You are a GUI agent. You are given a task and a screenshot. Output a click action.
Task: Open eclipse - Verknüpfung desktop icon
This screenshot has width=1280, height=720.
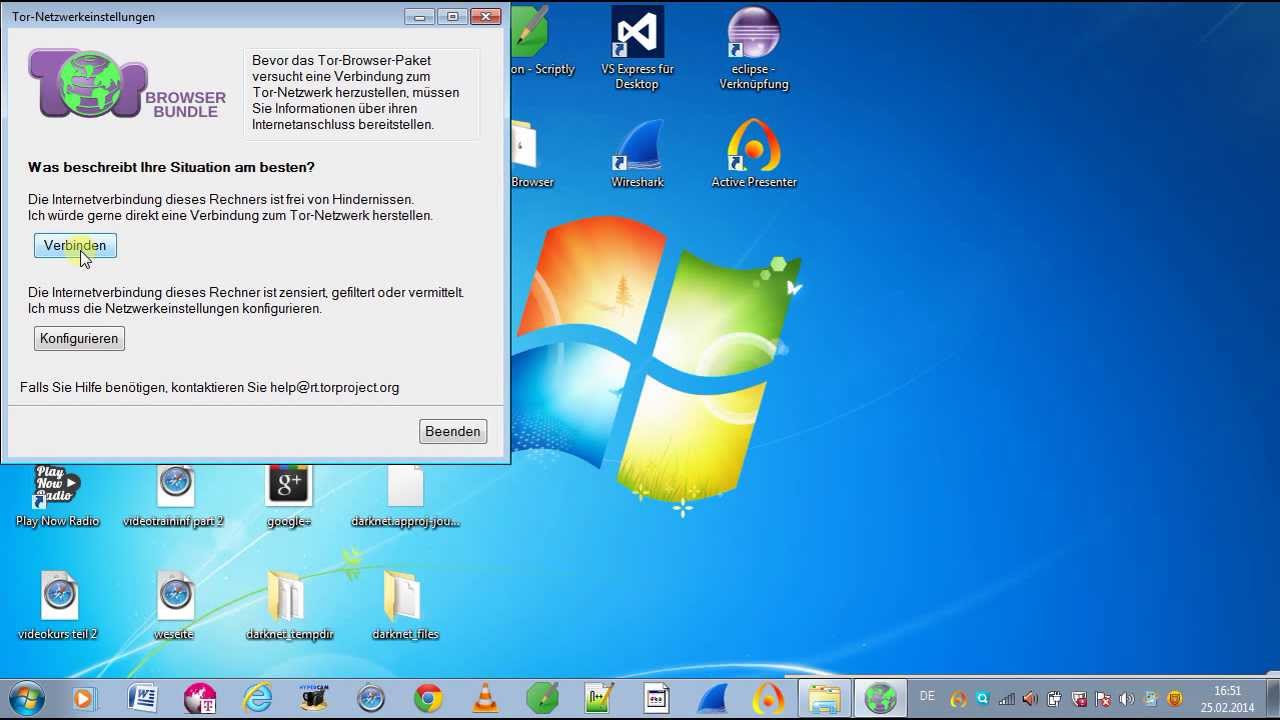tap(754, 48)
